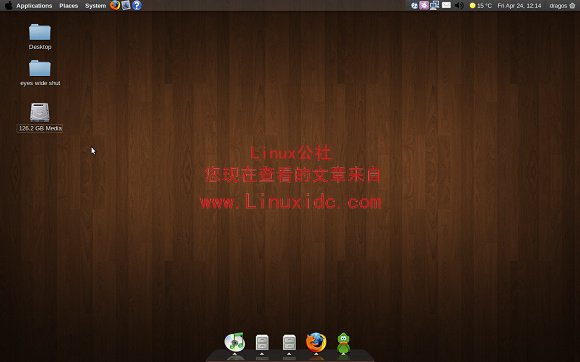Viewport: 580px width, 362px height.
Task: Click the Apple logo in the top panel
Action: tap(9, 6)
